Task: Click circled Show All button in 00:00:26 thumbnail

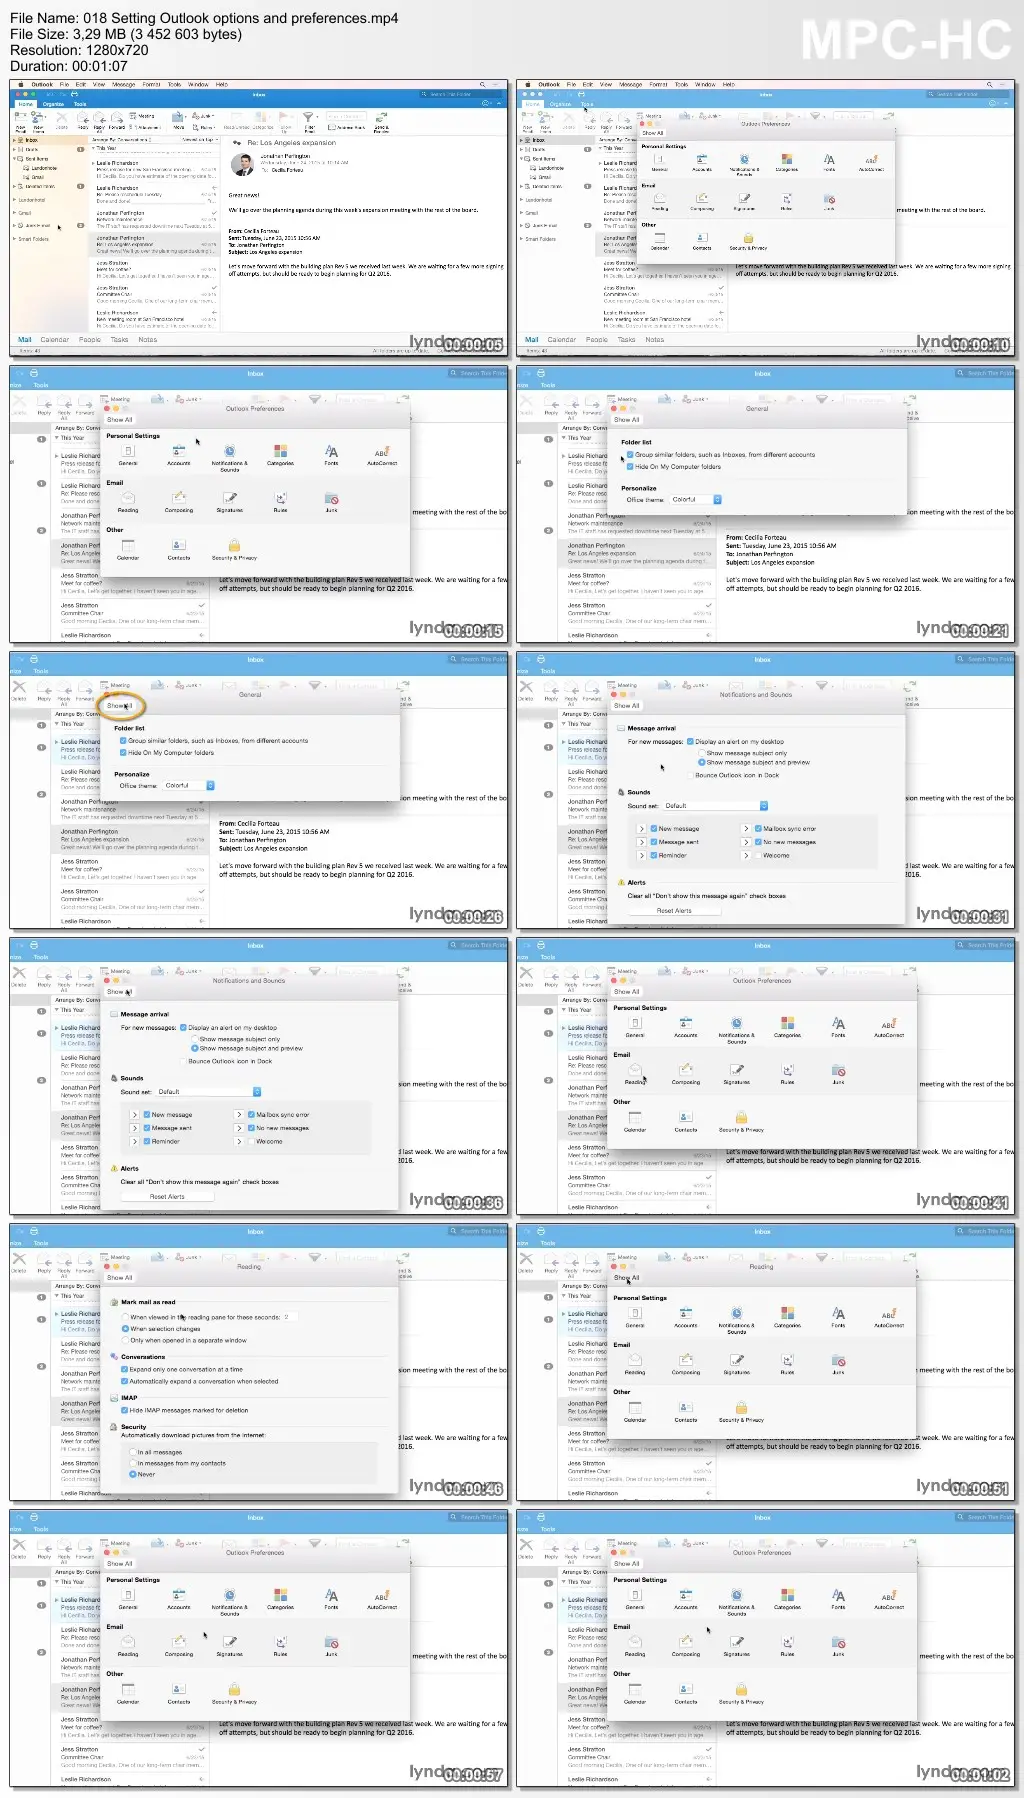Action: pos(120,706)
